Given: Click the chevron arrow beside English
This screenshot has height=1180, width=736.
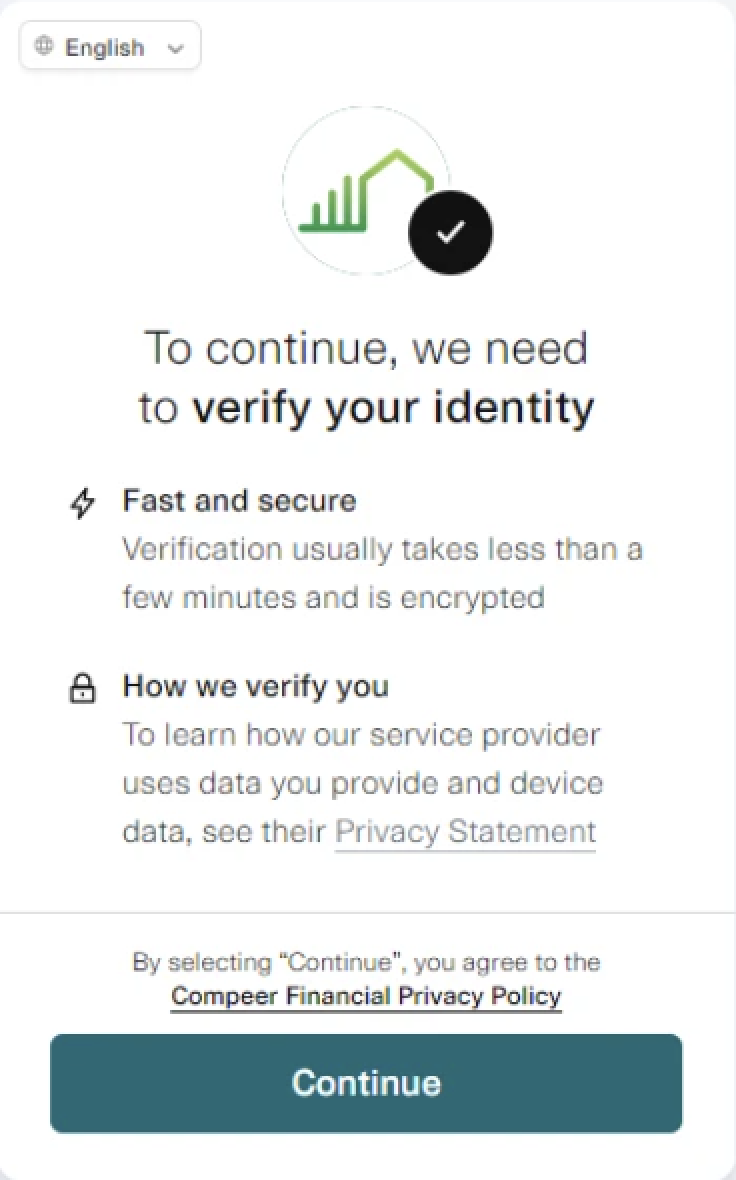Looking at the screenshot, I should click(x=176, y=48).
